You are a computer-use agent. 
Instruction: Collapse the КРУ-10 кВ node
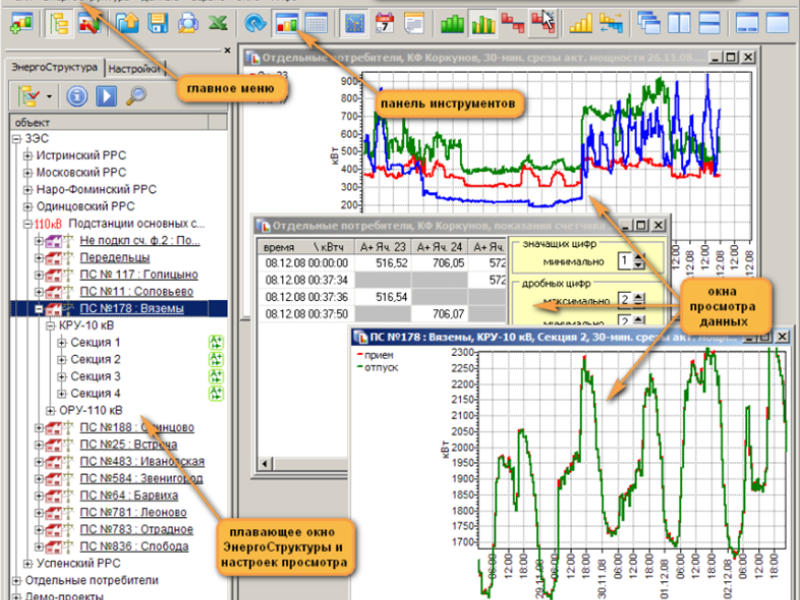tap(51, 326)
